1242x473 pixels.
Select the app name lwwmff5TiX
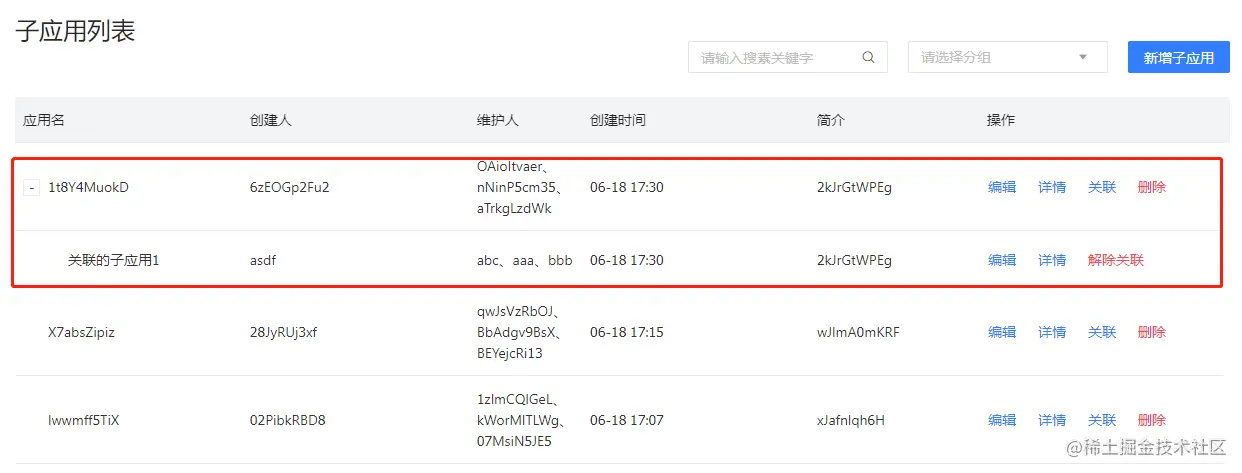click(x=84, y=420)
